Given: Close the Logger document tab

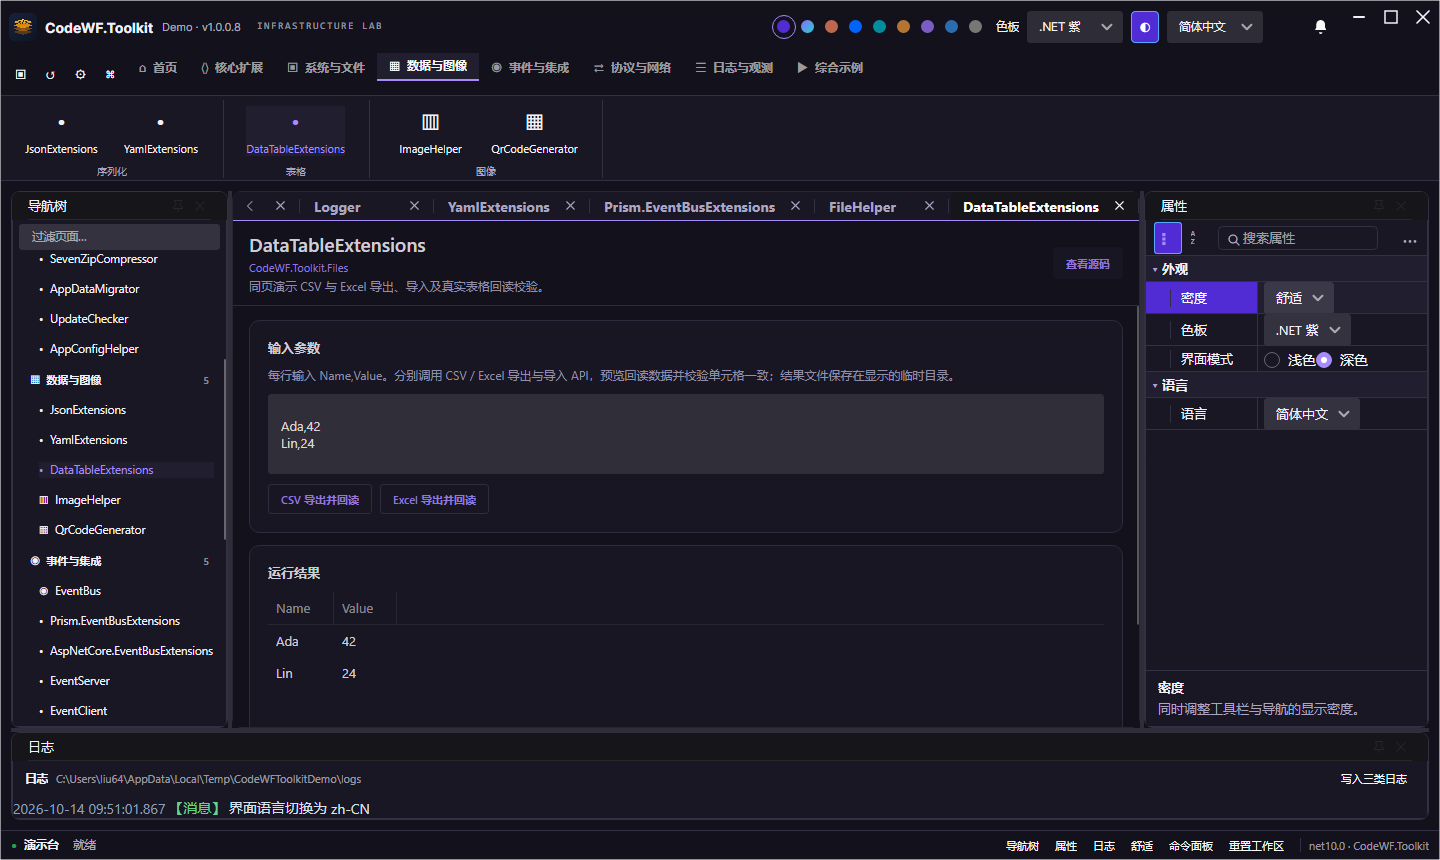Looking at the screenshot, I should (414, 206).
